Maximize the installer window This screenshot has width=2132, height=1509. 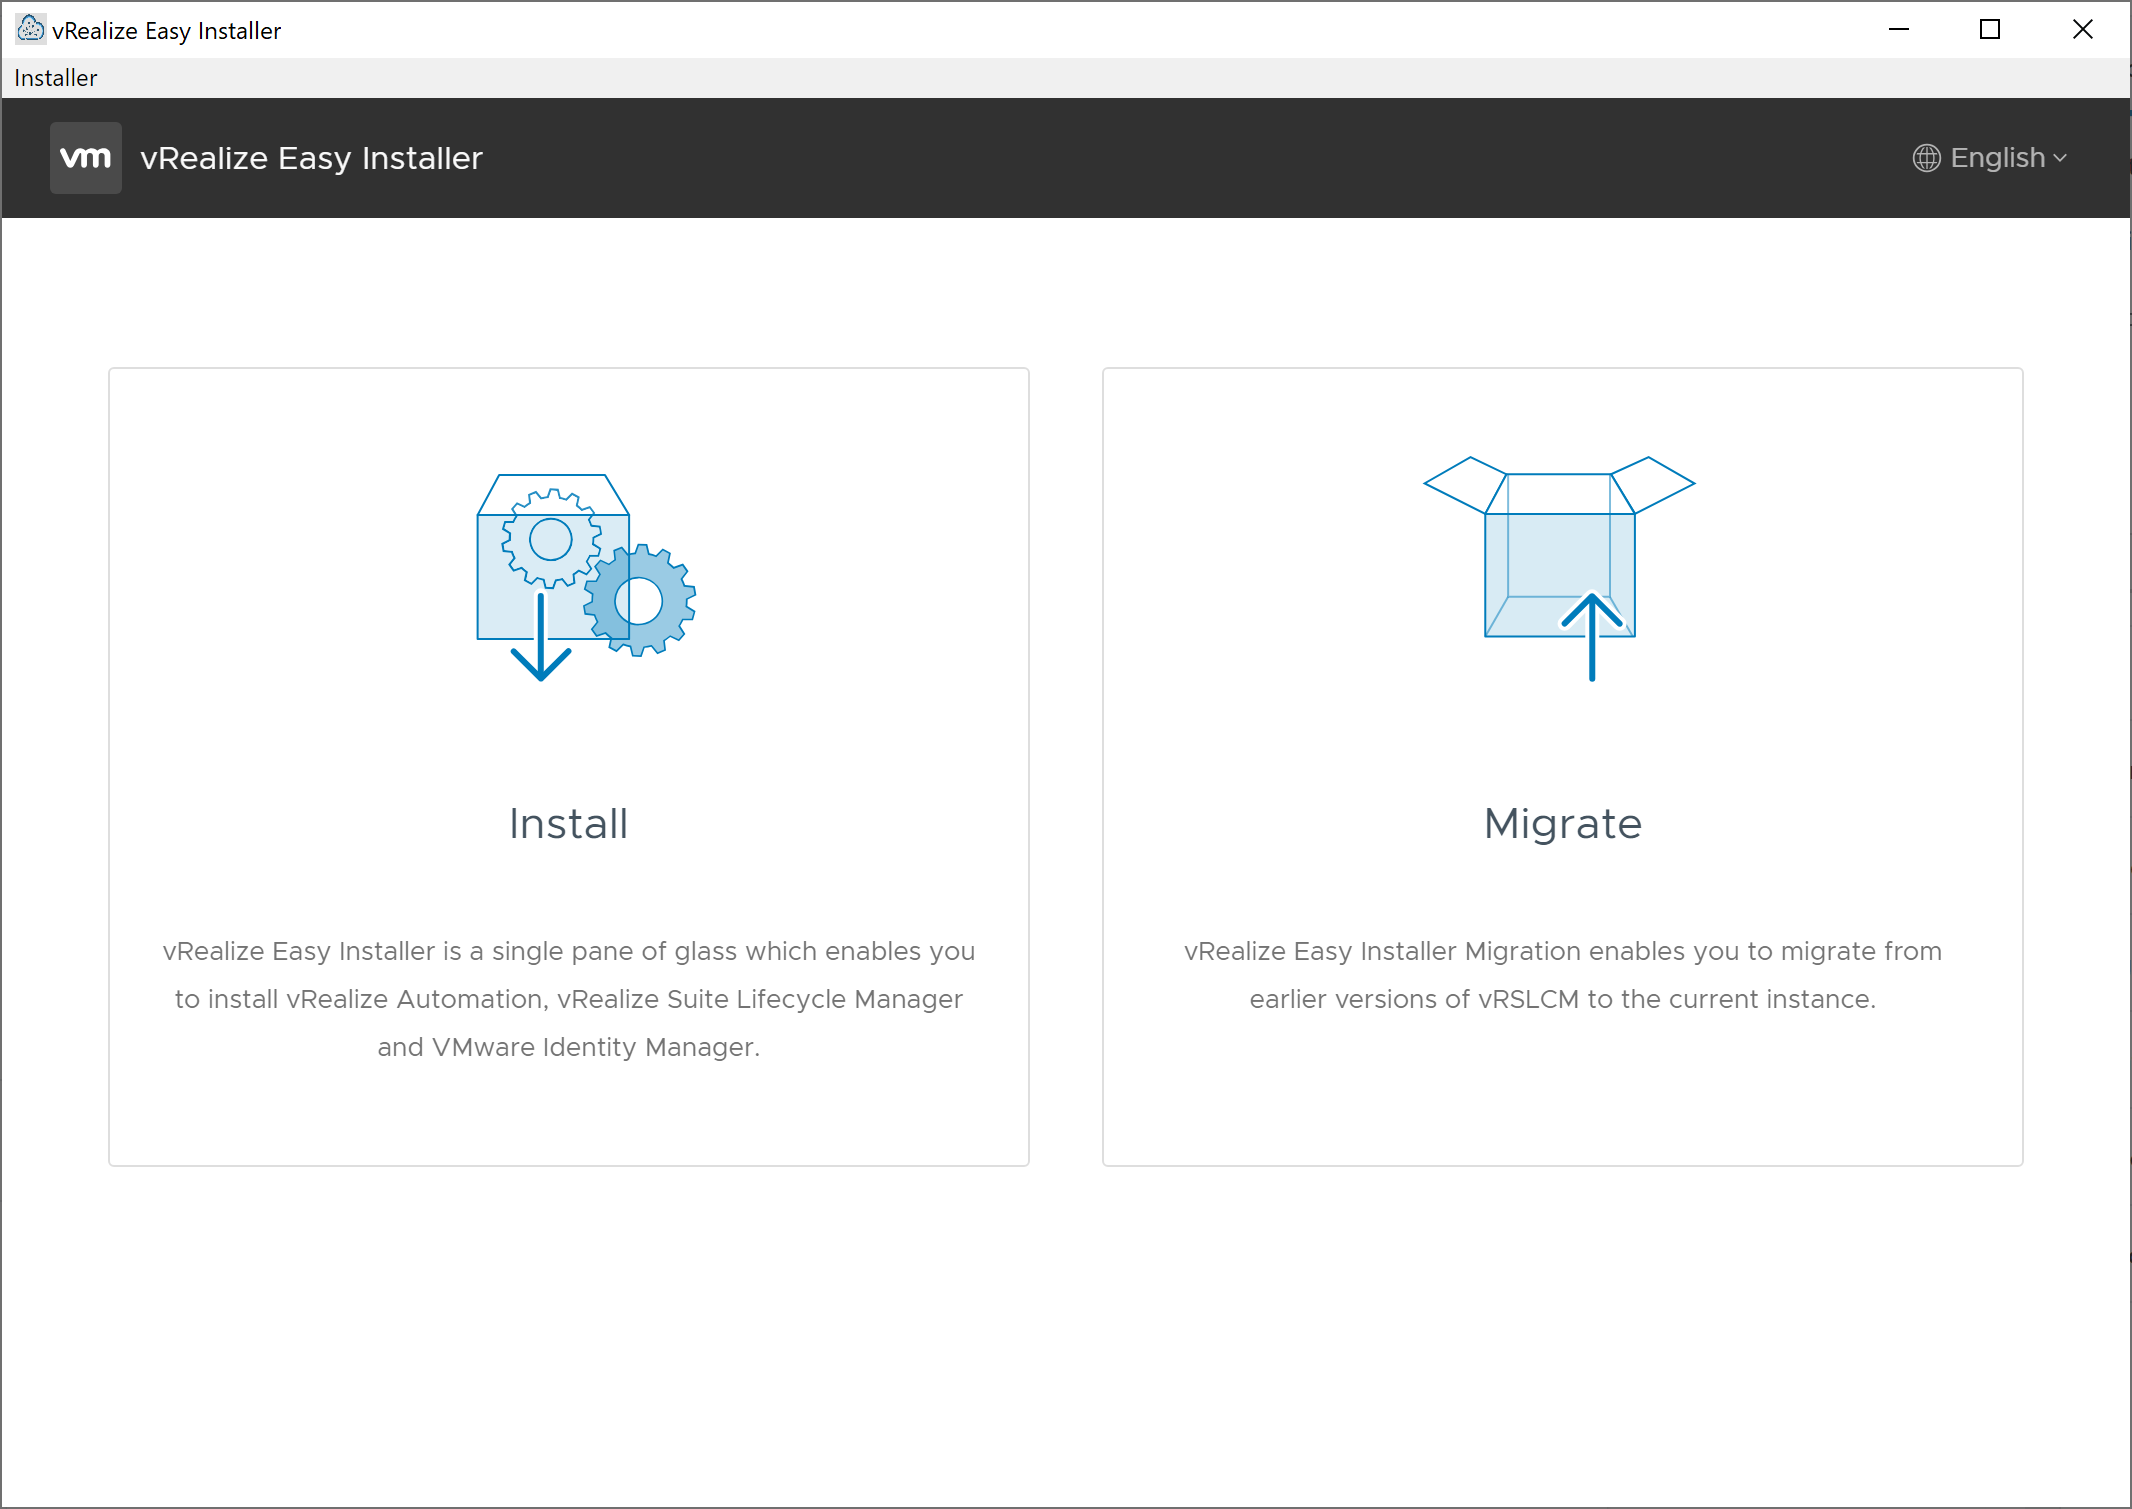tap(1990, 30)
